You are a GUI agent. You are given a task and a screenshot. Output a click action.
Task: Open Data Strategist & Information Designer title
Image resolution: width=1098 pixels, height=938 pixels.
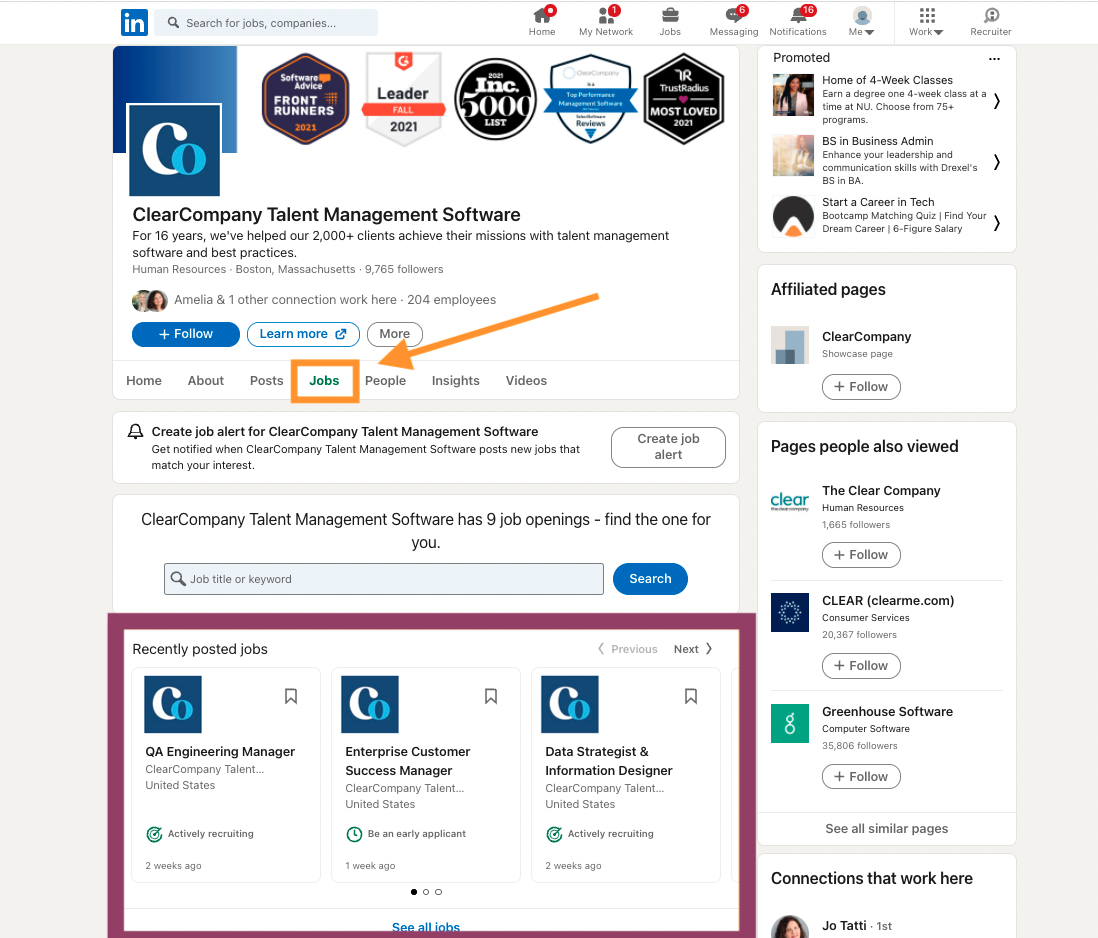pyautogui.click(x=609, y=761)
